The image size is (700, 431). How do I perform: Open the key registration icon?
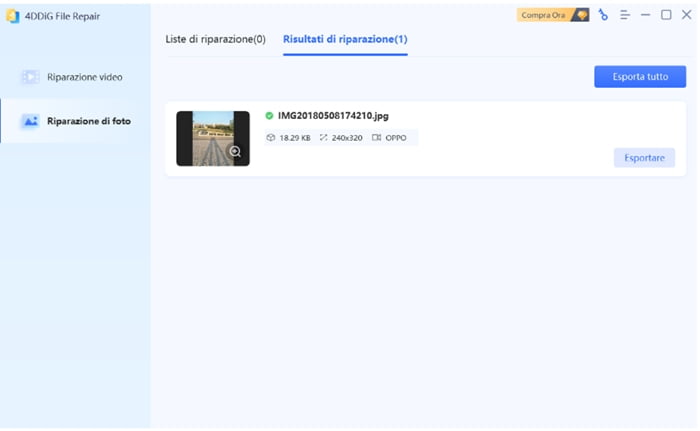coord(603,15)
